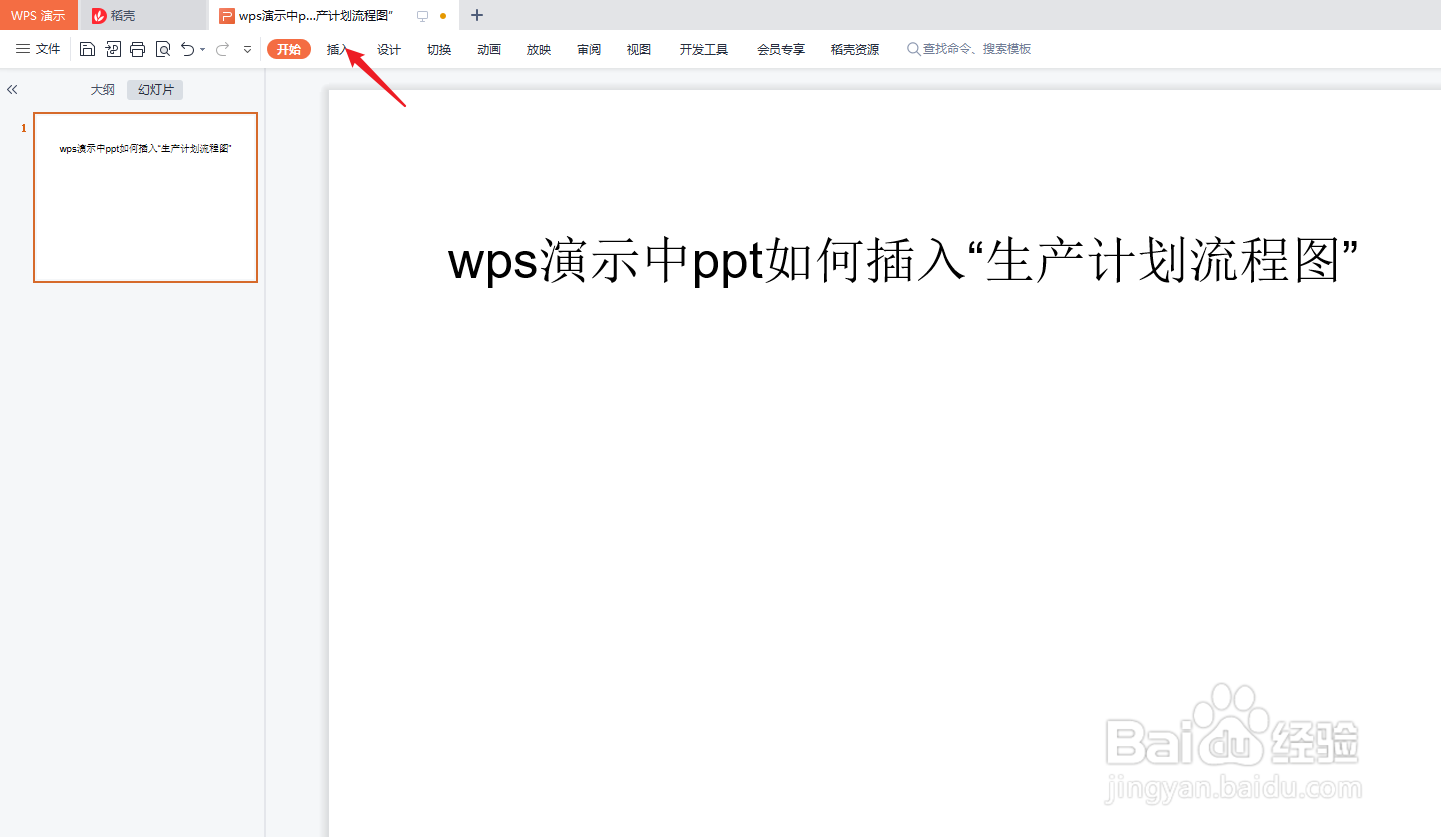This screenshot has width=1441, height=837.
Task: Switch to the 稻壳 tab
Action: pos(143,15)
